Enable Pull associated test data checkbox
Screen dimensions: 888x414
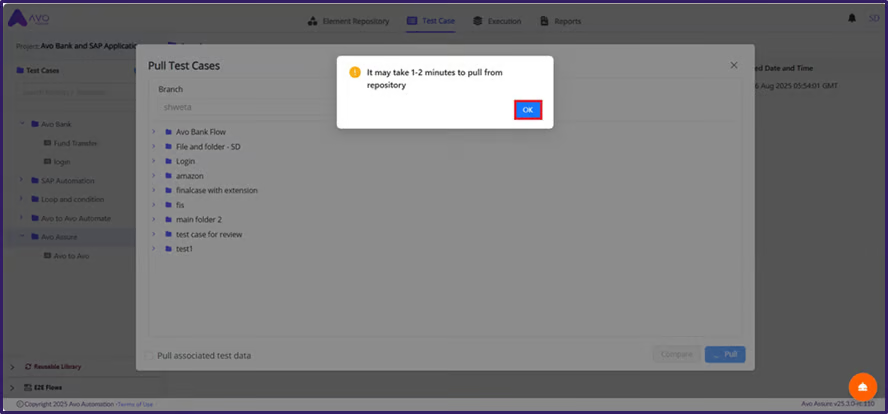tap(149, 355)
